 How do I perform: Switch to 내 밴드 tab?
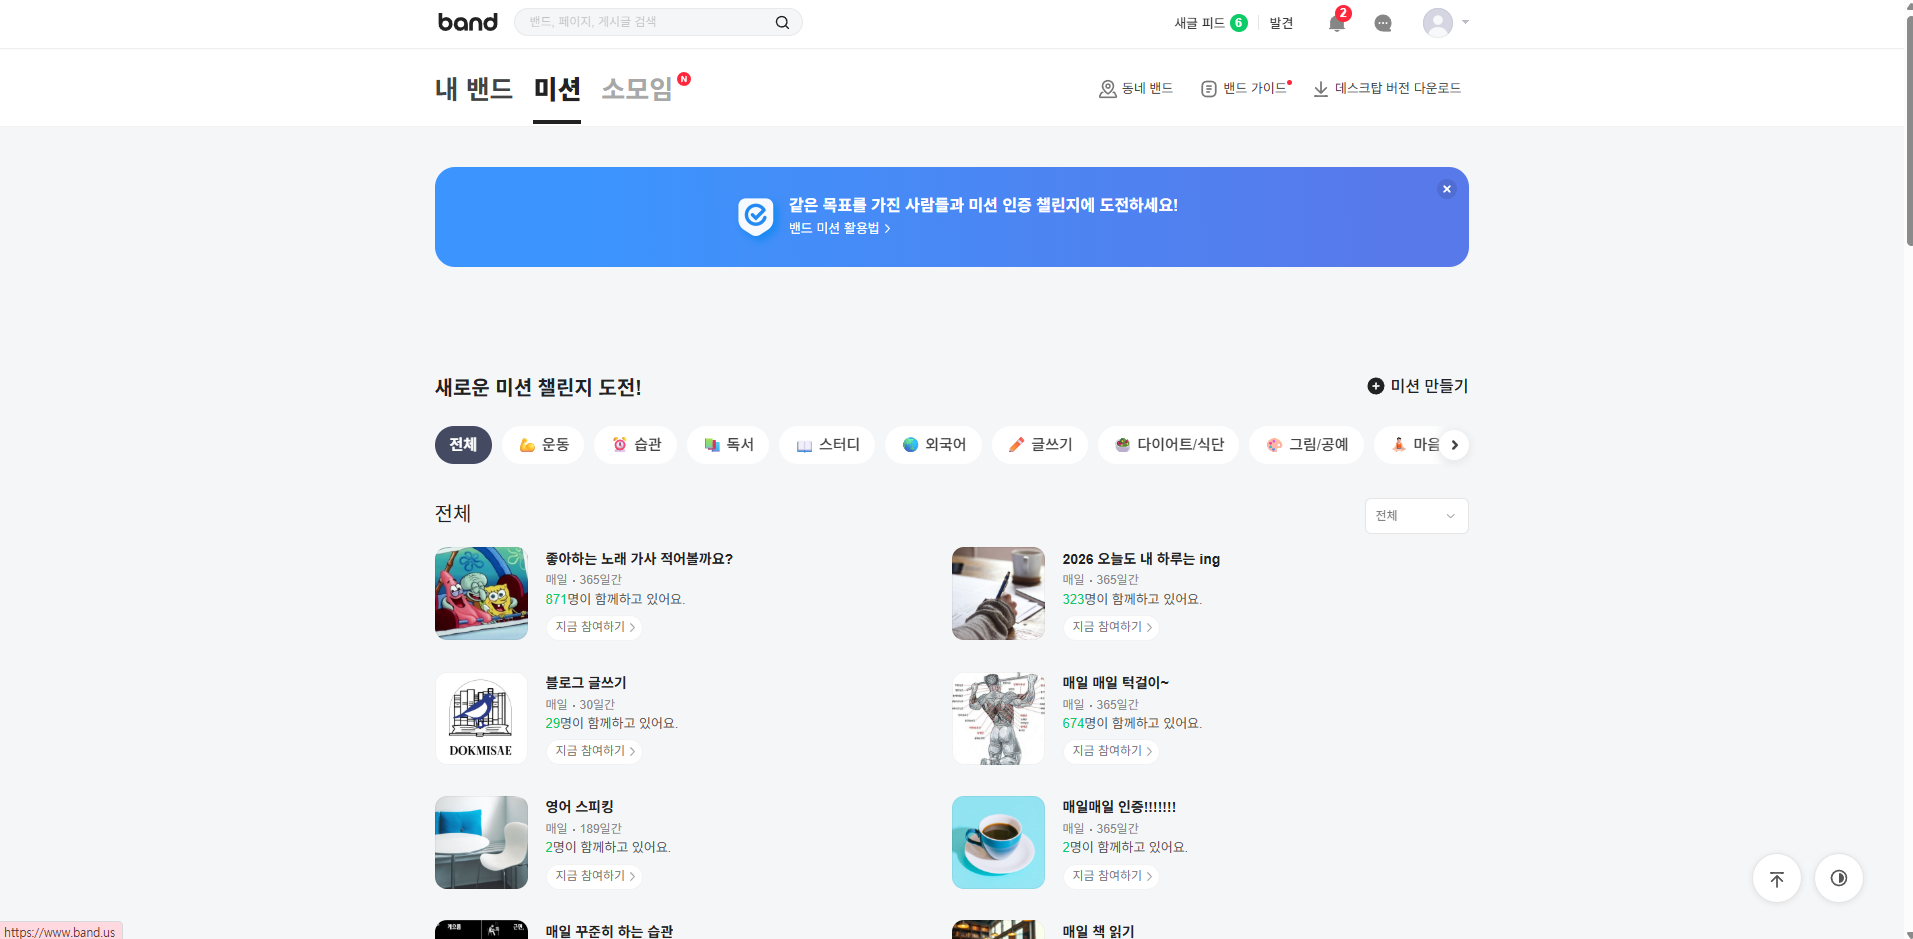[x=474, y=89]
